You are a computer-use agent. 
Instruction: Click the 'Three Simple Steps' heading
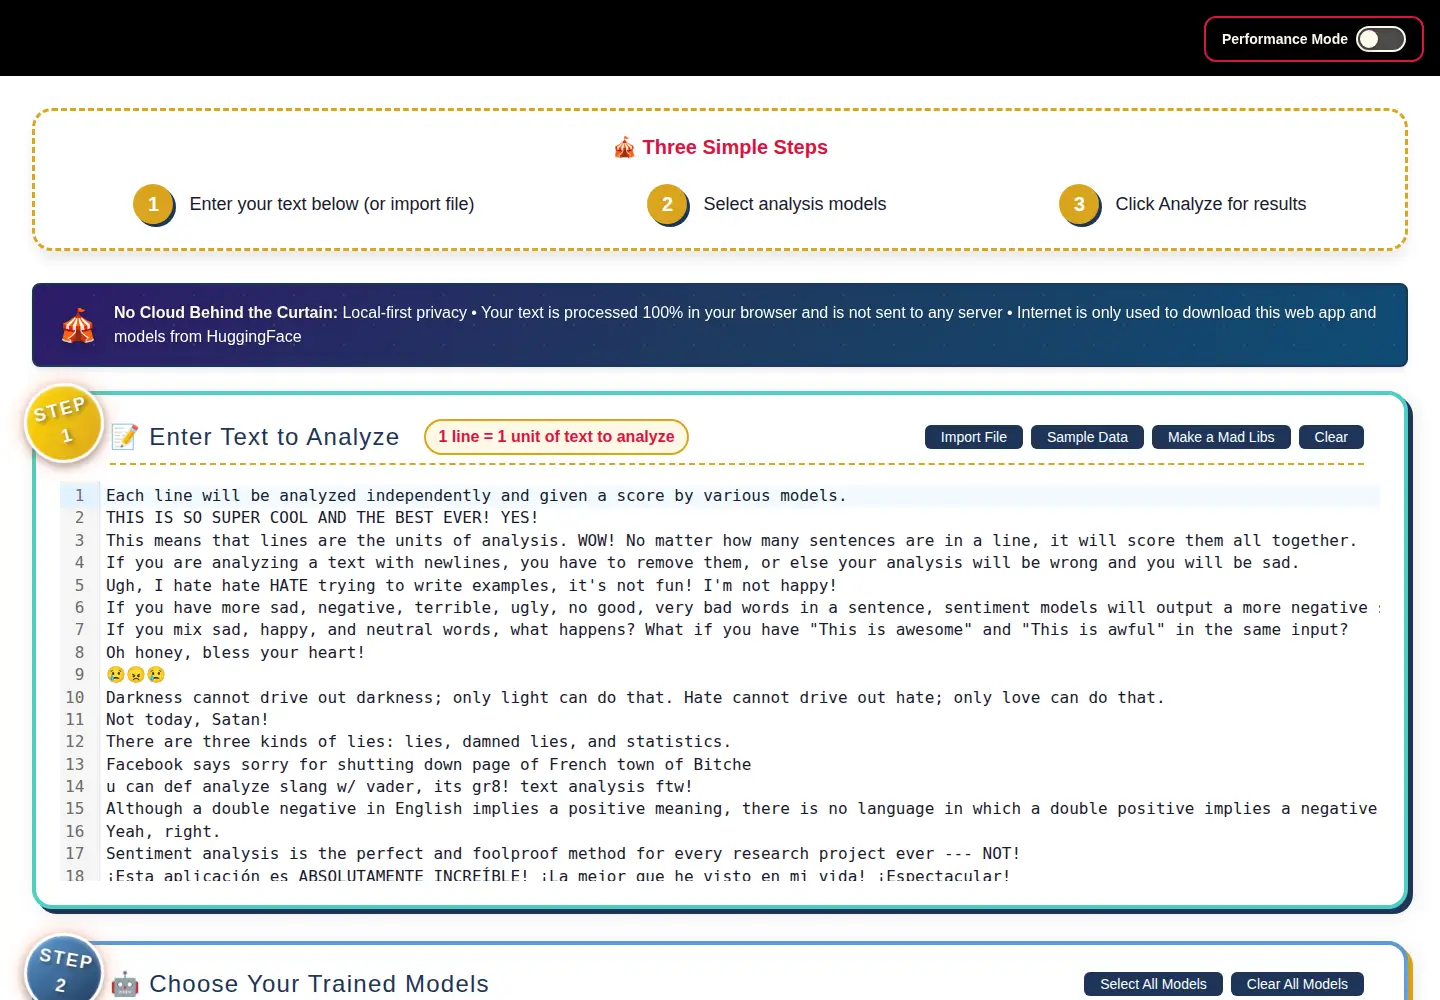click(735, 148)
